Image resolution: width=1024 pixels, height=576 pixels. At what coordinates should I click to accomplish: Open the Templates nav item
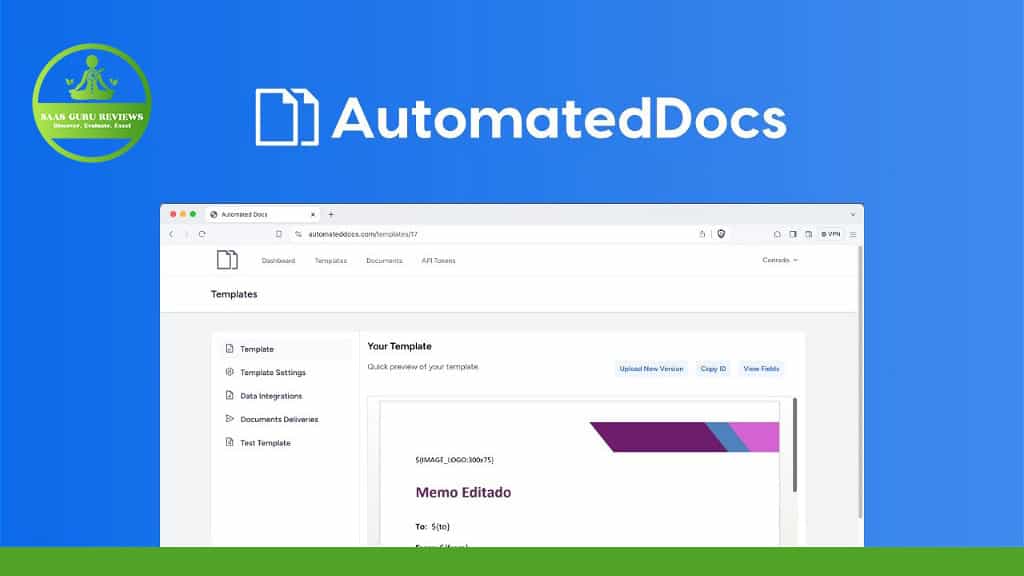(x=330, y=261)
